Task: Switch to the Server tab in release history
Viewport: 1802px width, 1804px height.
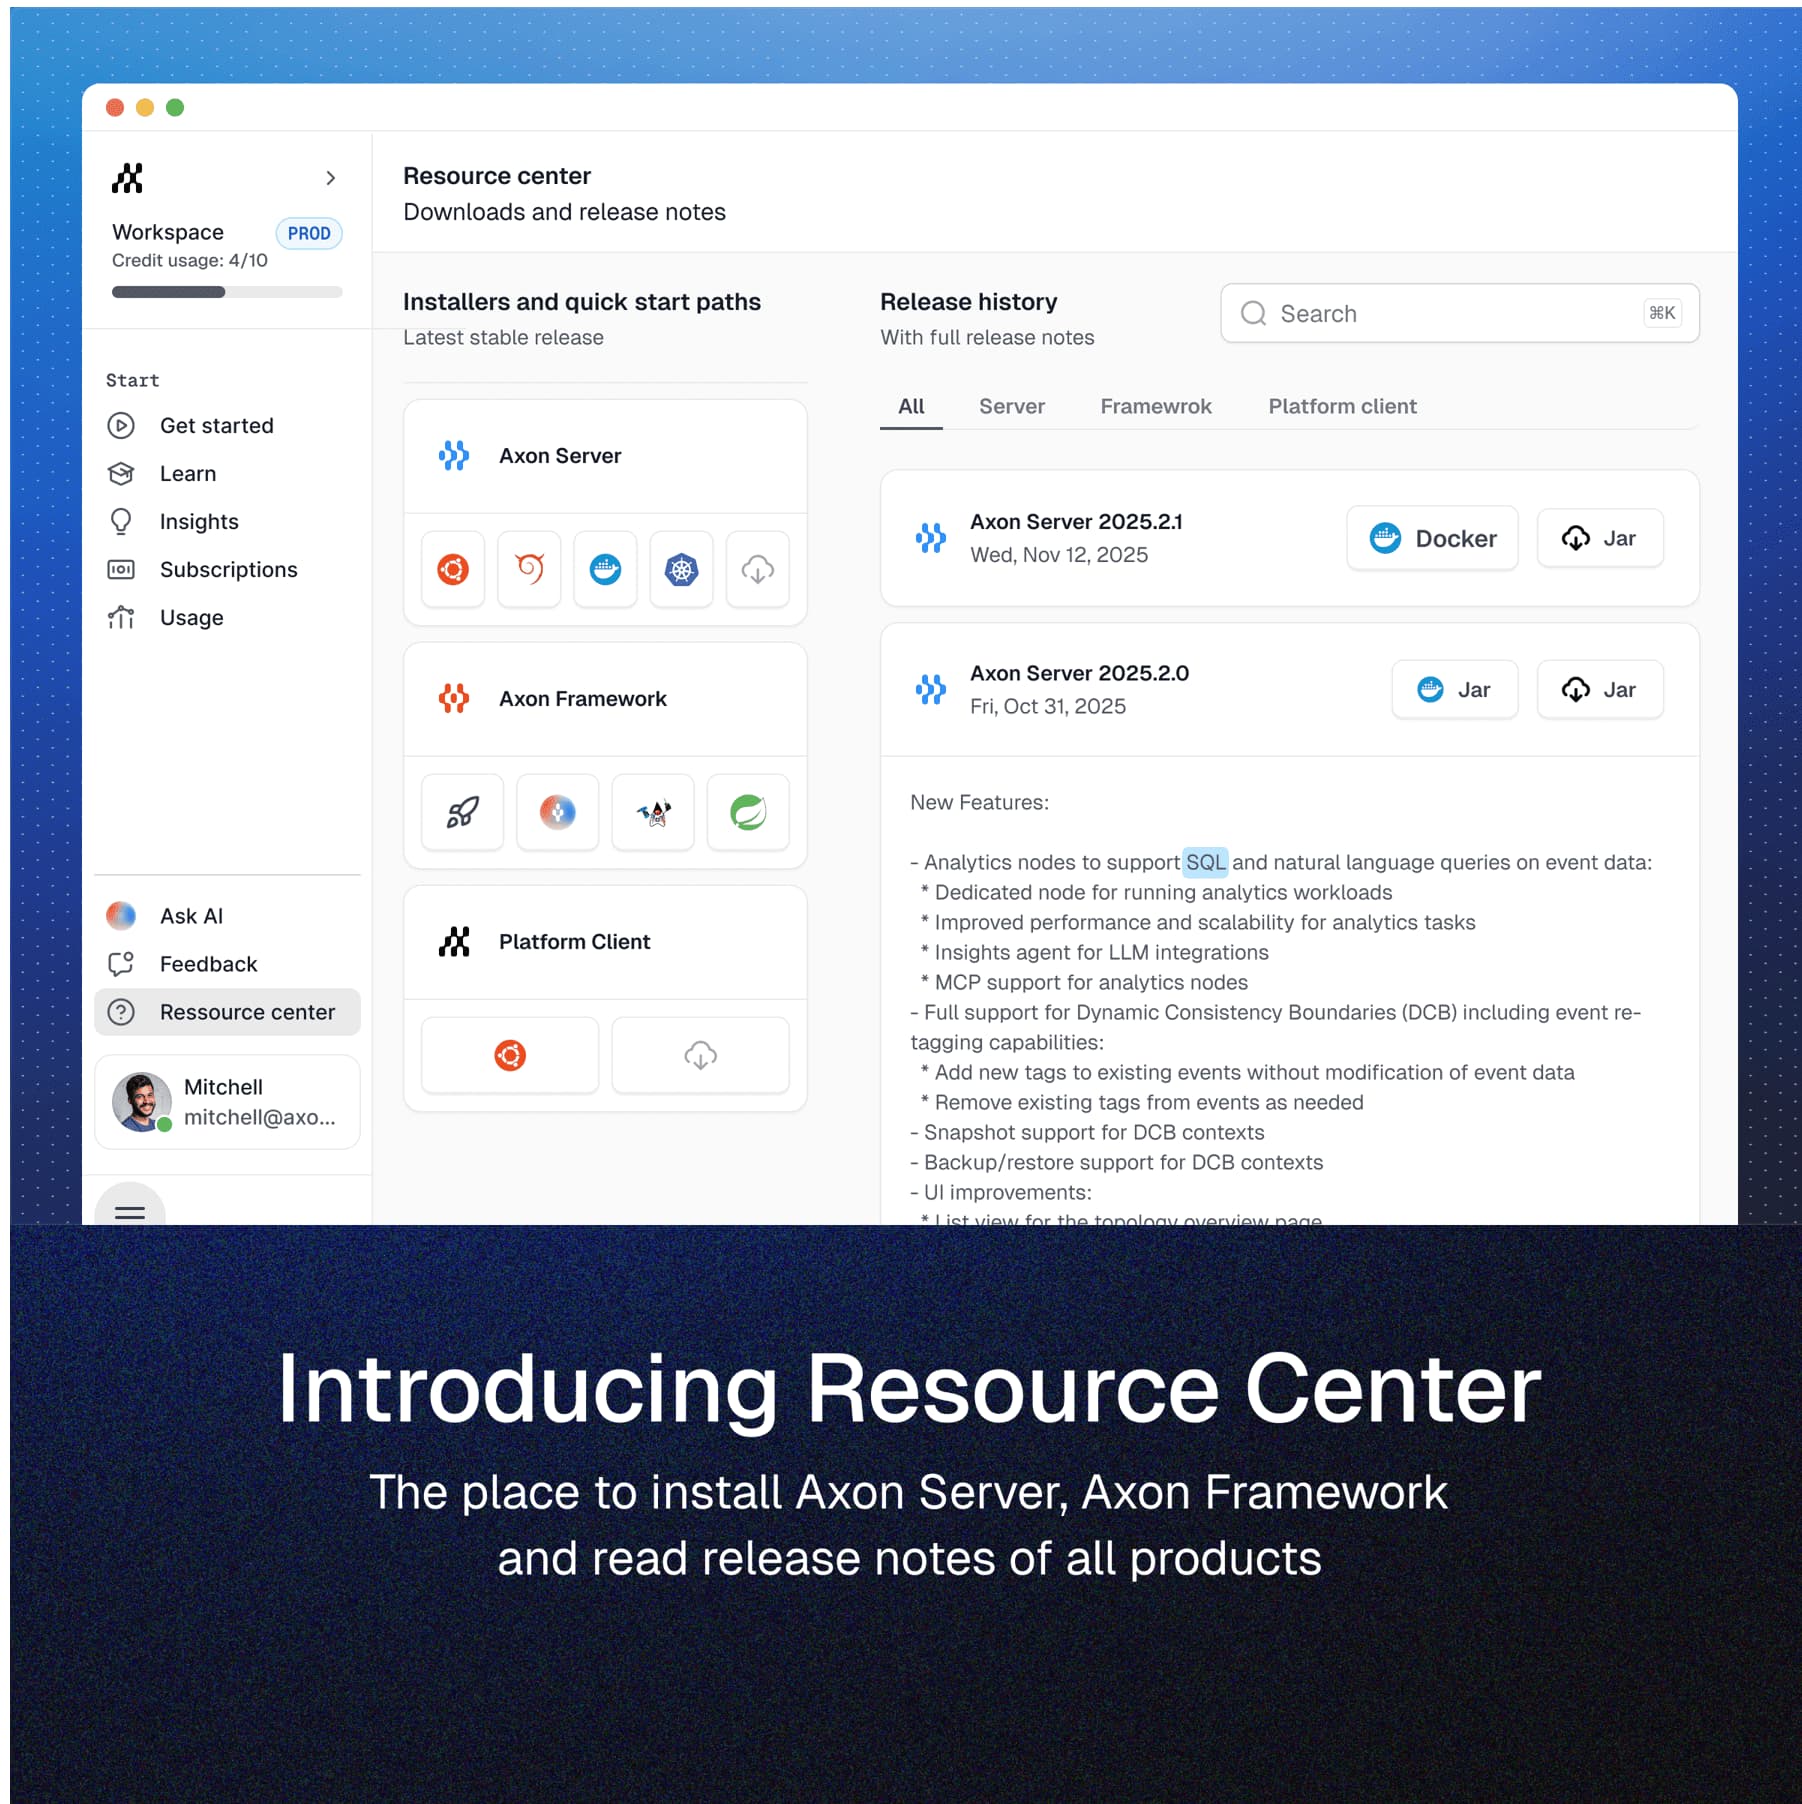Action: click(x=1011, y=406)
